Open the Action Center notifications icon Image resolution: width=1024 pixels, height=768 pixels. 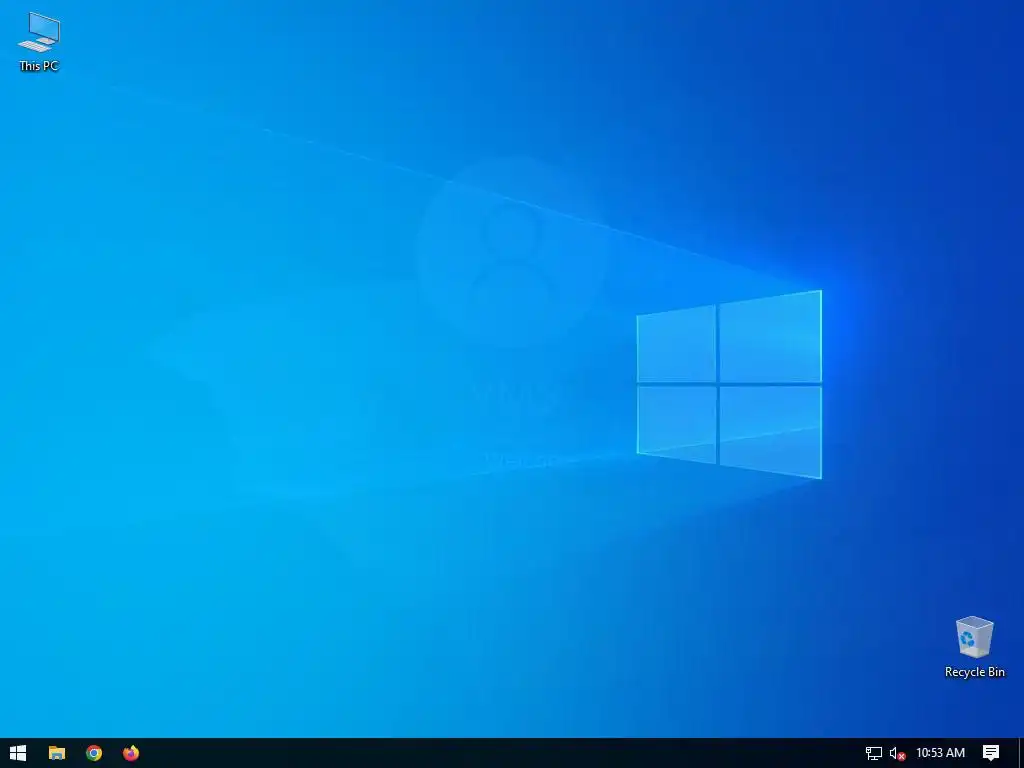pyautogui.click(x=991, y=753)
